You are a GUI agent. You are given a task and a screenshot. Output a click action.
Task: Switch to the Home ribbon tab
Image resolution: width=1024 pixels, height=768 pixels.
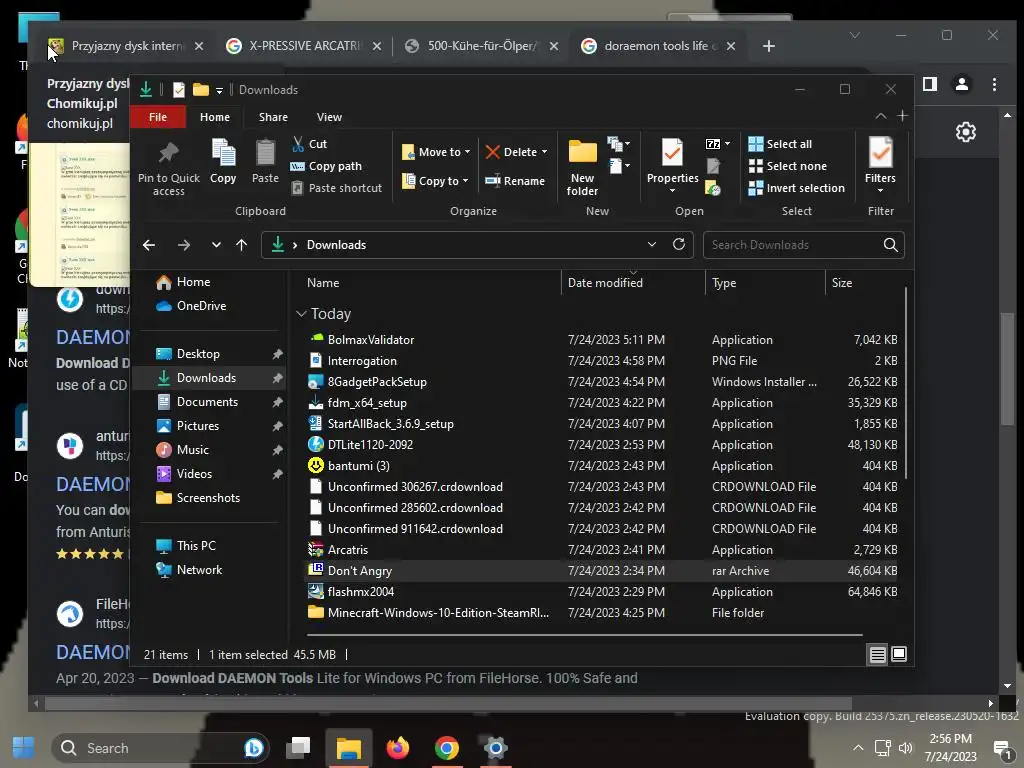coord(215,117)
